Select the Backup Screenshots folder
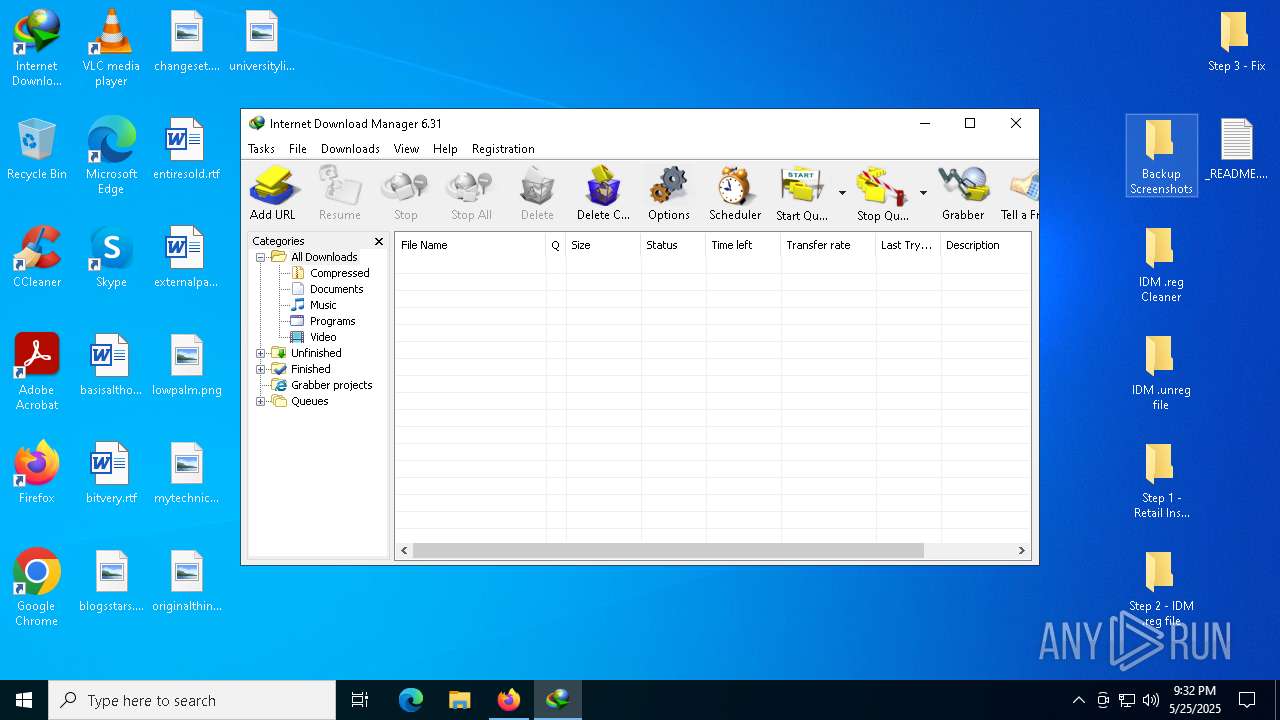The width and height of the screenshot is (1280, 720). (x=1161, y=156)
